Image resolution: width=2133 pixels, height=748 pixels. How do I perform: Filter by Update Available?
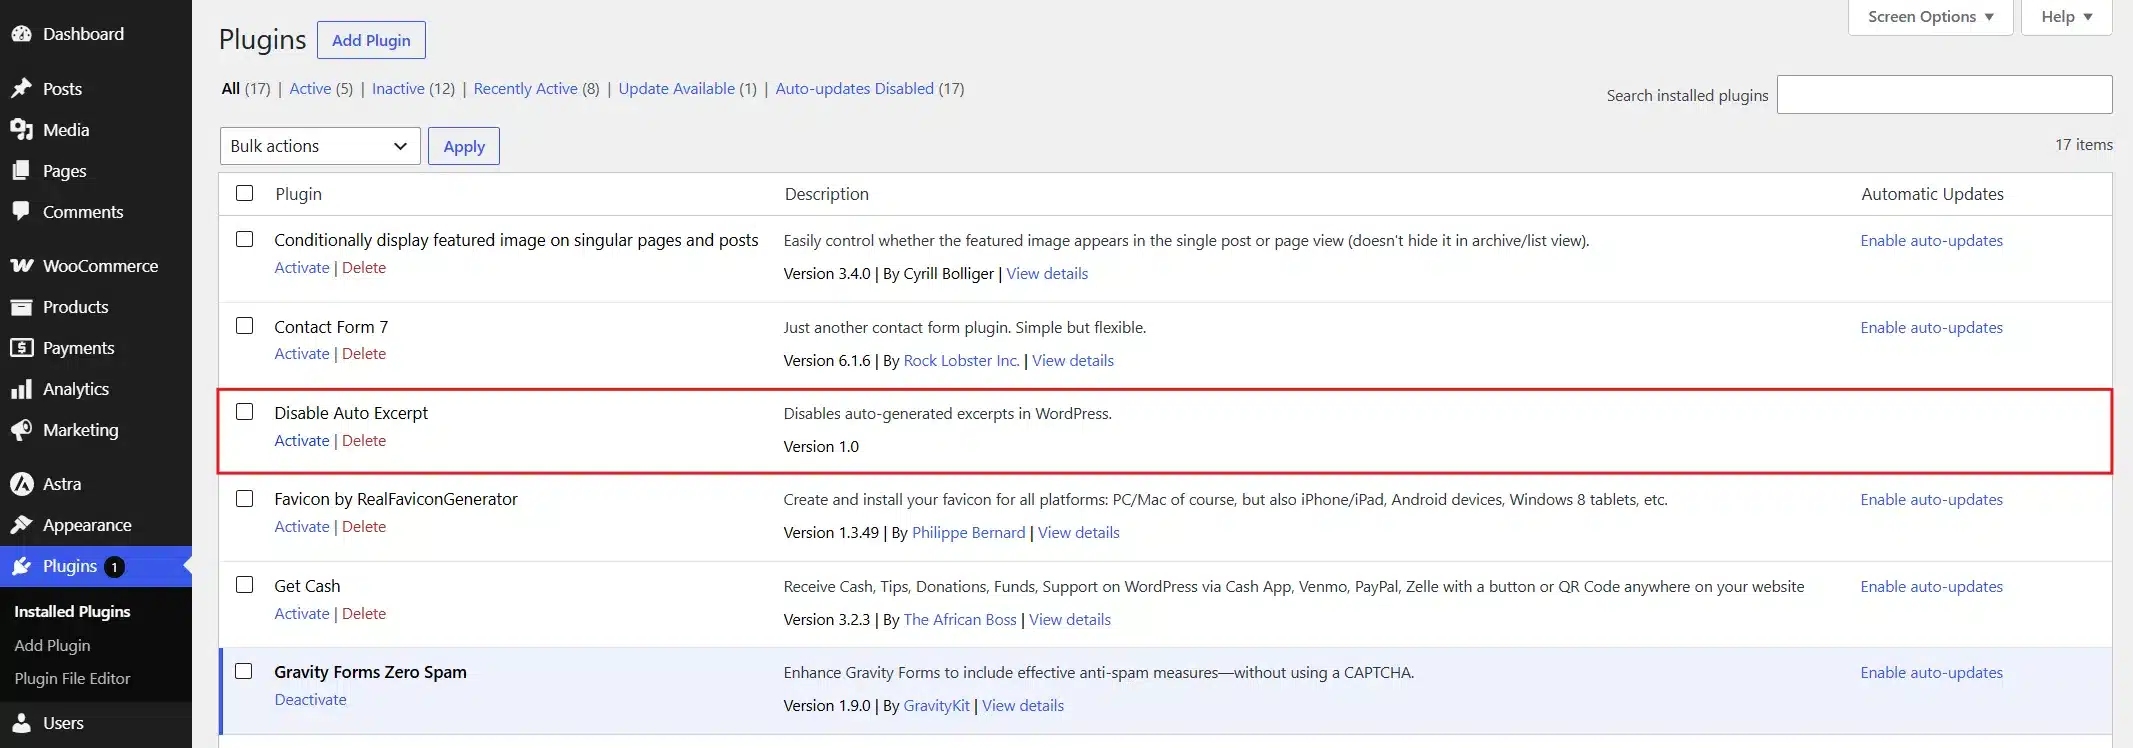(x=676, y=89)
